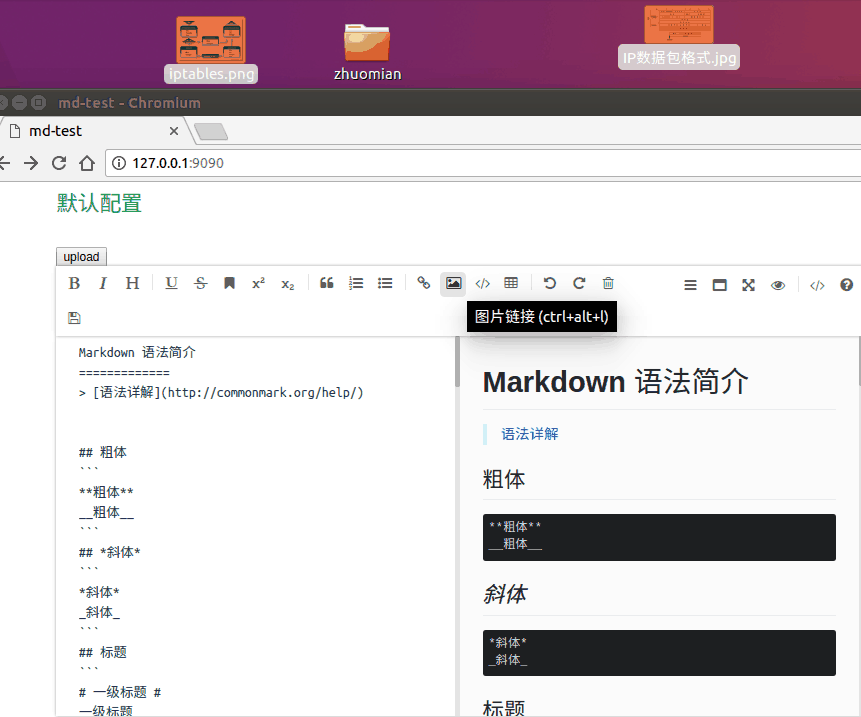Click the 斜体 heading in preview
Viewport: 861px width, 717px height.
pos(505,595)
